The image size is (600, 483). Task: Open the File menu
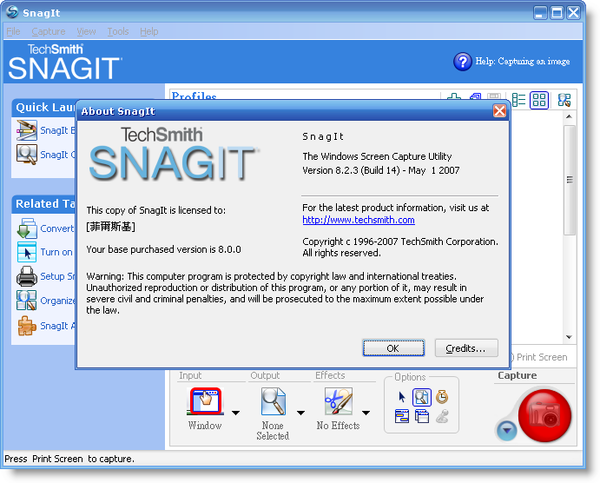[x=13, y=32]
